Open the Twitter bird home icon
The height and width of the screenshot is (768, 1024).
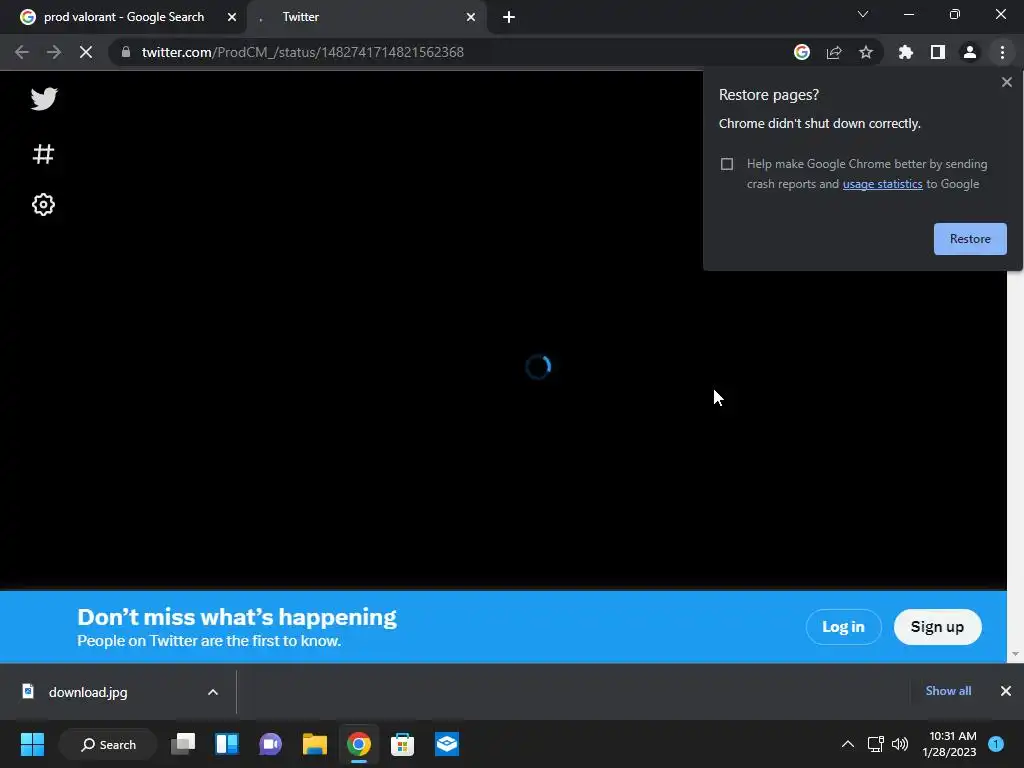coord(44,99)
